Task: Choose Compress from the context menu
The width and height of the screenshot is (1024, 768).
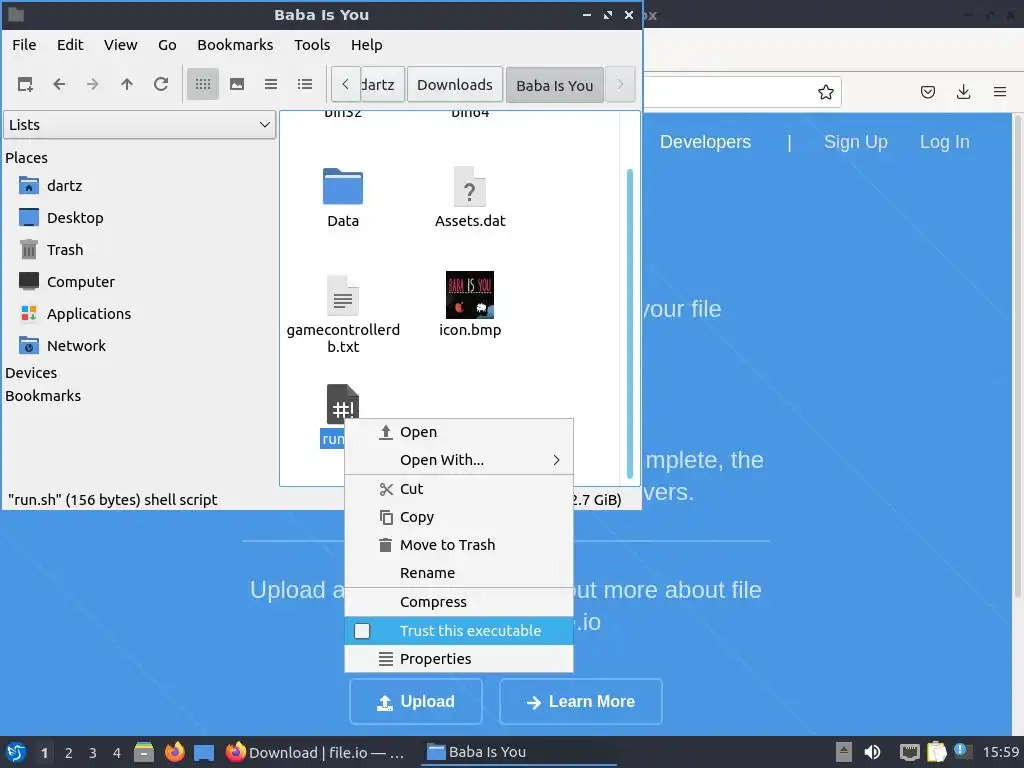Action: 459,601
